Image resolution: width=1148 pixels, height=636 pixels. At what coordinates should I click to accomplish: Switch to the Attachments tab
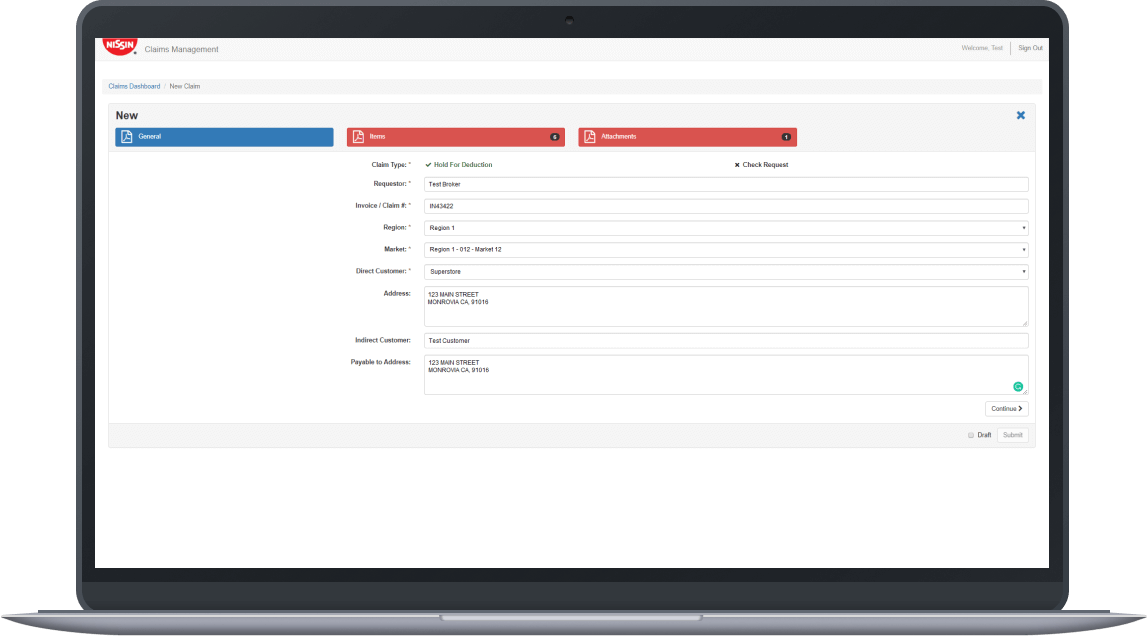pyautogui.click(x=687, y=136)
